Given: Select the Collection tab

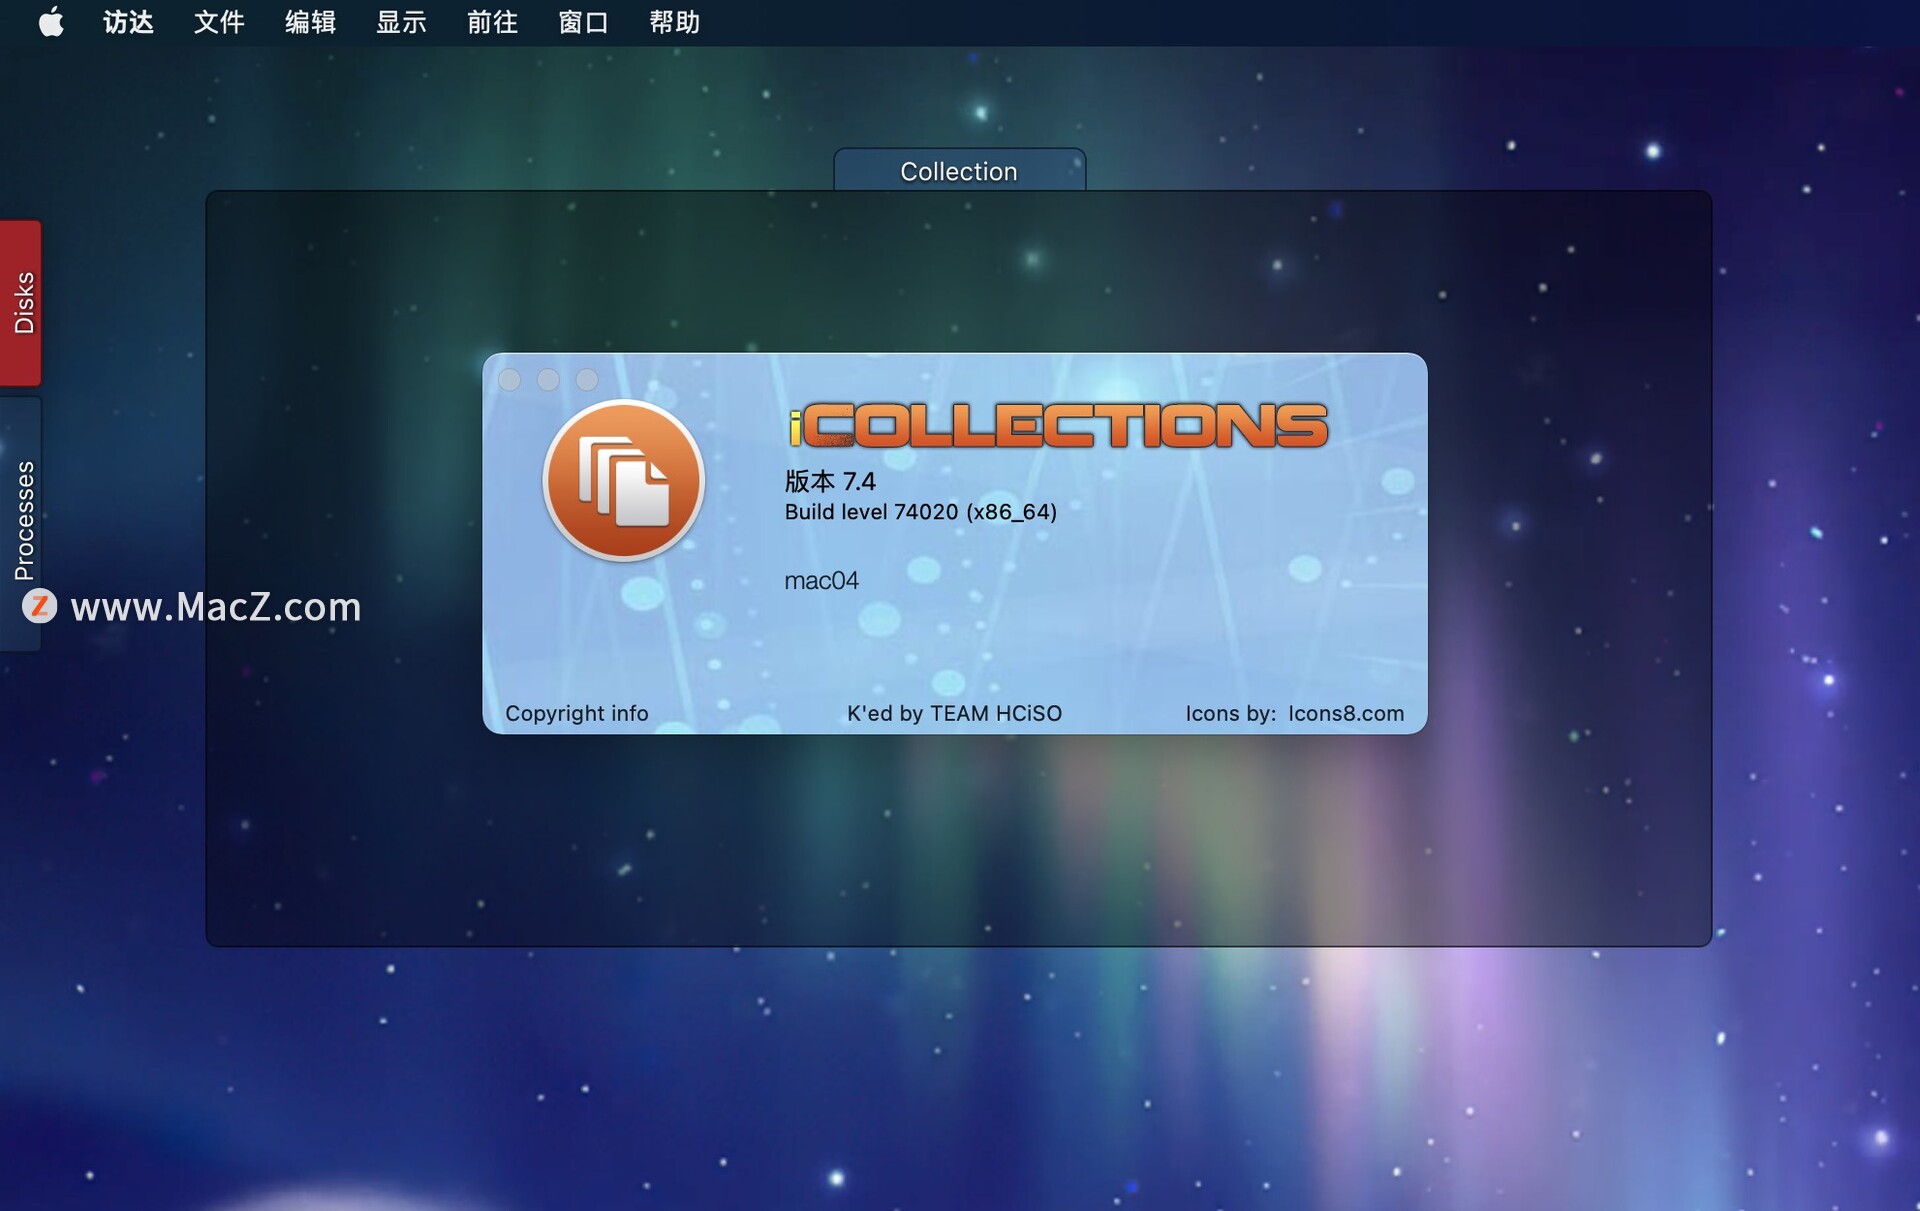Looking at the screenshot, I should coord(959,171).
